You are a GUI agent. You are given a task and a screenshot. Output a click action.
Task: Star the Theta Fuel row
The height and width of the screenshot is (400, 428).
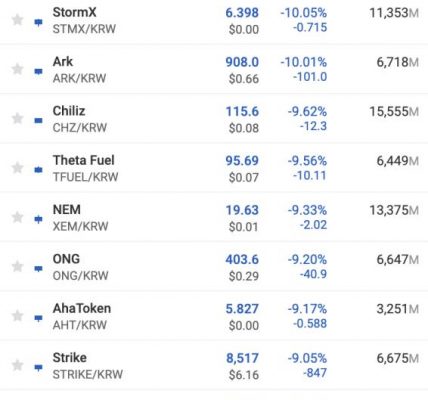point(17,168)
